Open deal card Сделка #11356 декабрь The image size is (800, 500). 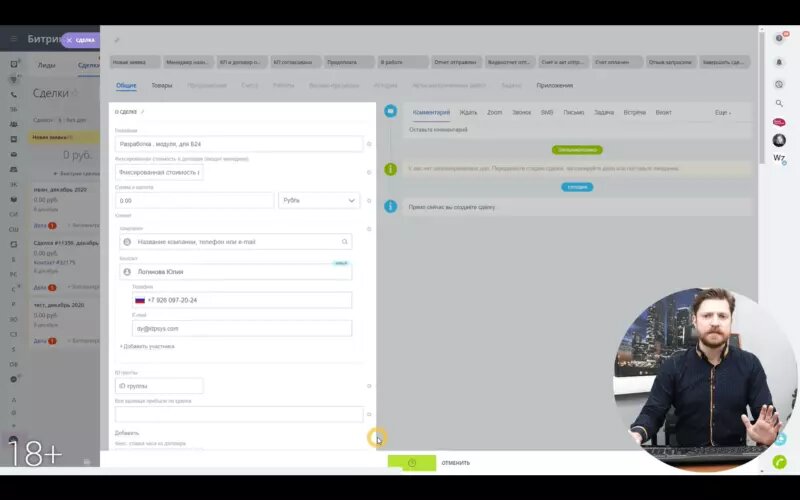click(x=66, y=243)
